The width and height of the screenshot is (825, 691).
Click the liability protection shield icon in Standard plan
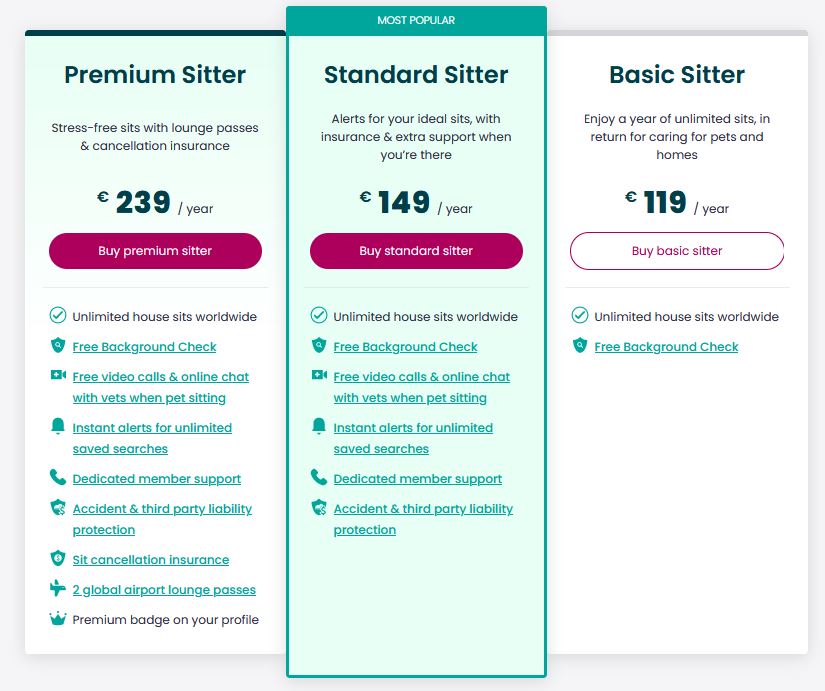[319, 508]
